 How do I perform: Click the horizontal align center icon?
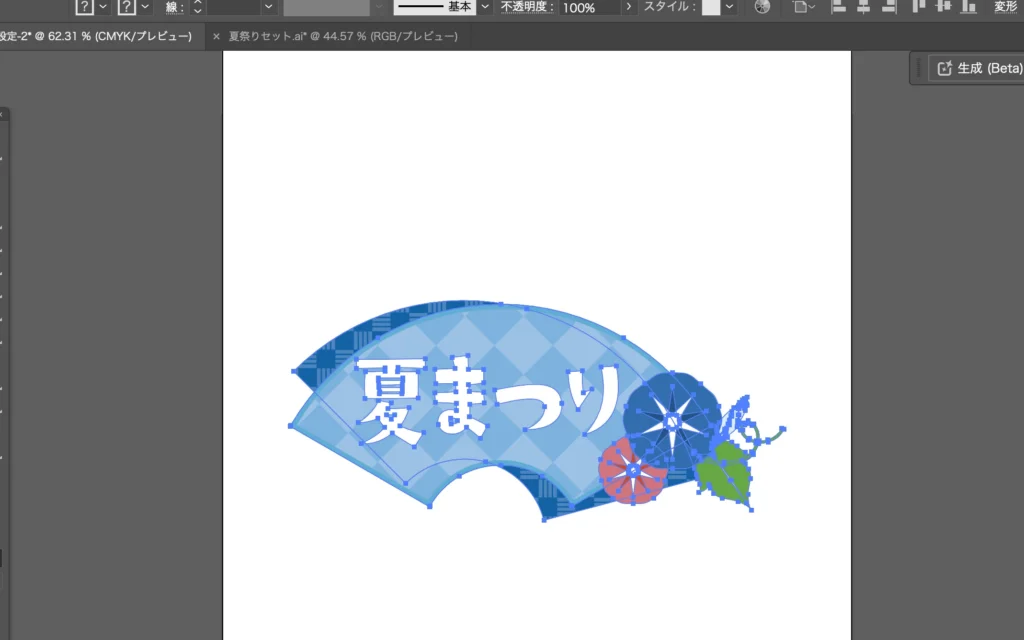(863, 6)
